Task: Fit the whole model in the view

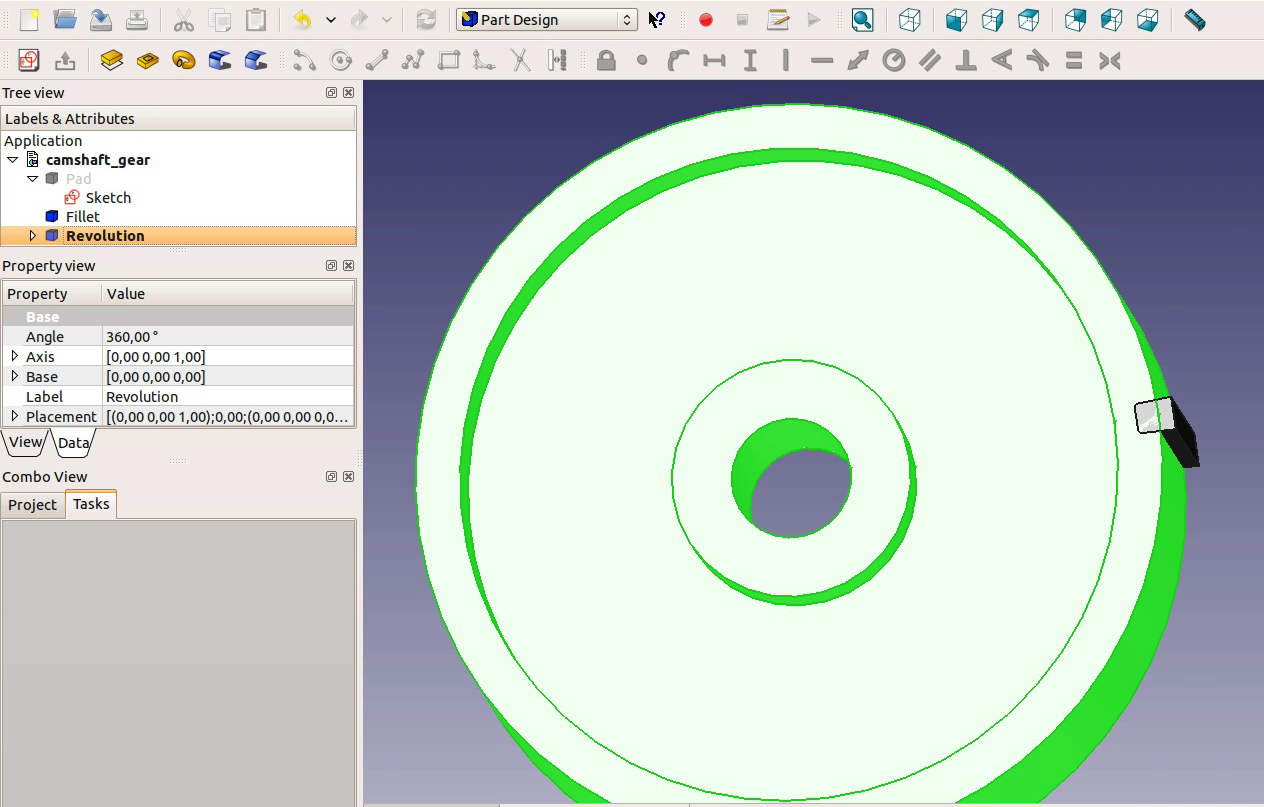Action: [x=862, y=19]
